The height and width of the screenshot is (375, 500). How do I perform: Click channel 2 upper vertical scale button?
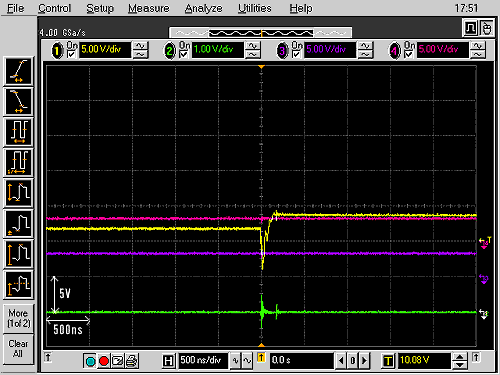tap(253, 46)
